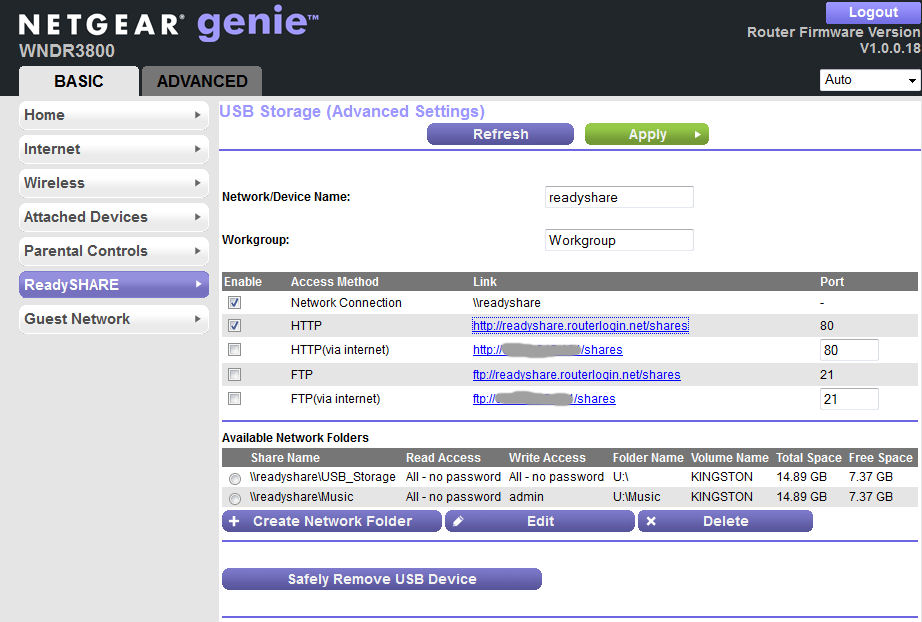This screenshot has height=622, width=922.
Task: Click the Volume Name column header
Action: click(730, 458)
